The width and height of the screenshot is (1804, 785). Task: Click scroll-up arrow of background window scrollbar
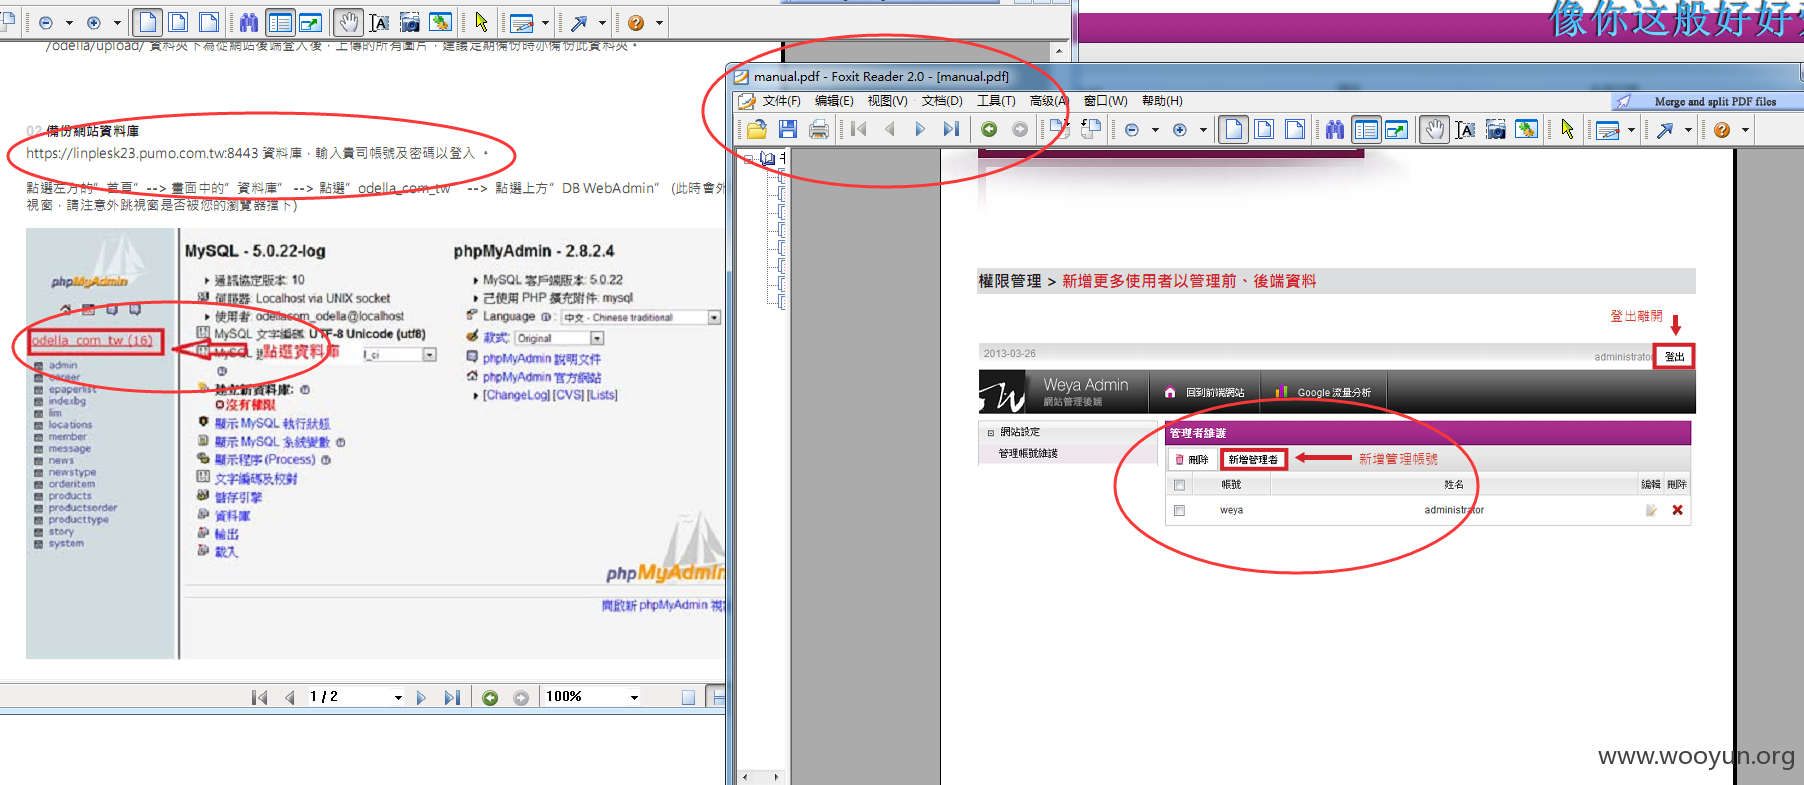pyautogui.click(x=1059, y=51)
